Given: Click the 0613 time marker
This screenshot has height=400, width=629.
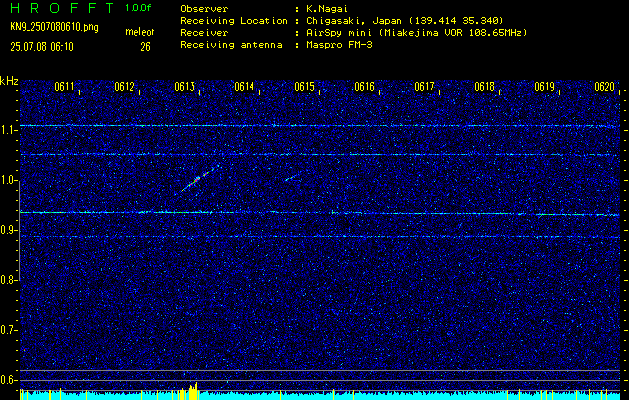Looking at the screenshot, I should (185, 87).
